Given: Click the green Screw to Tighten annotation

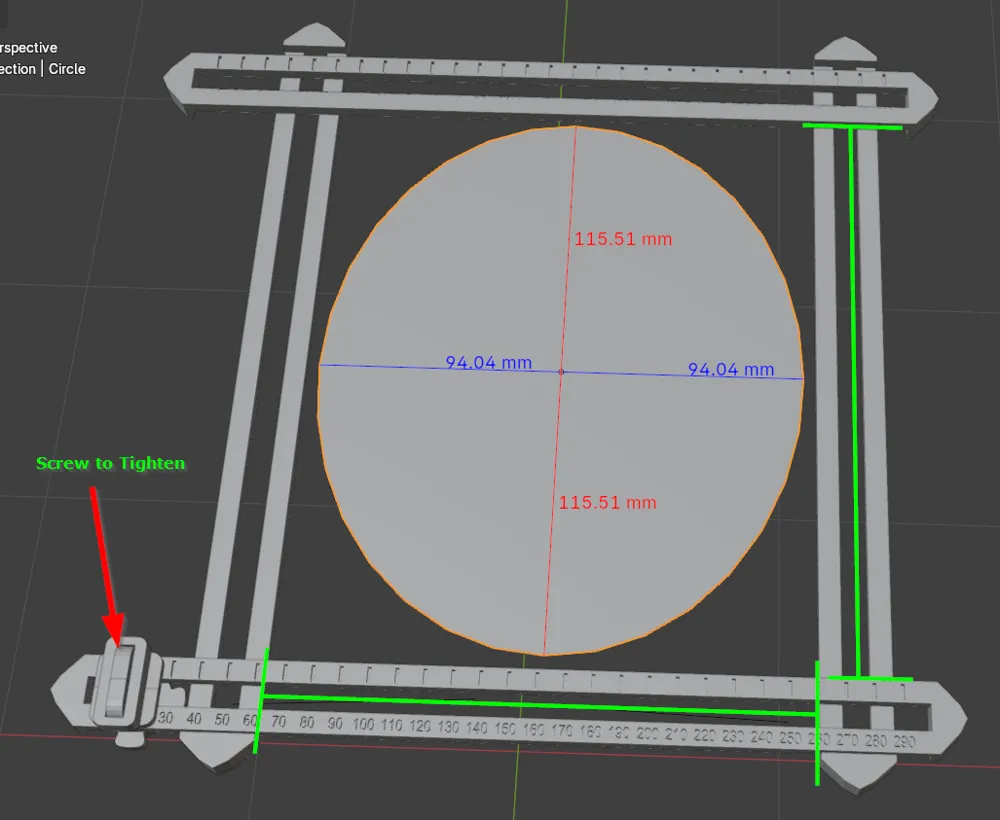Looking at the screenshot, I should [x=111, y=463].
